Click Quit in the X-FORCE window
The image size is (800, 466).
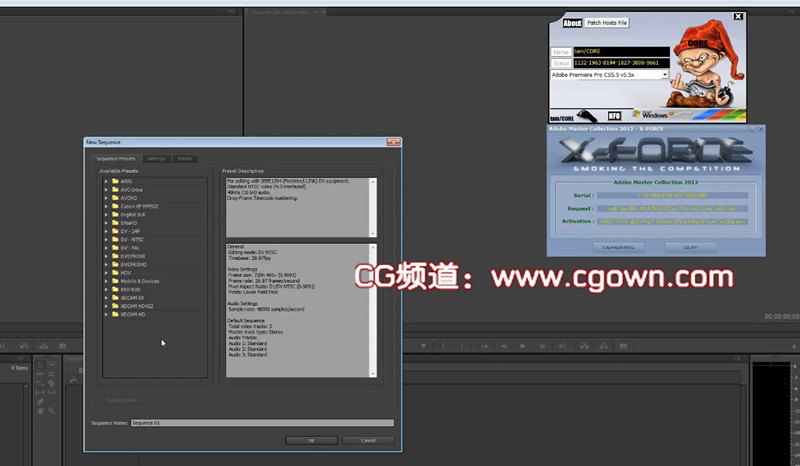click(690, 247)
